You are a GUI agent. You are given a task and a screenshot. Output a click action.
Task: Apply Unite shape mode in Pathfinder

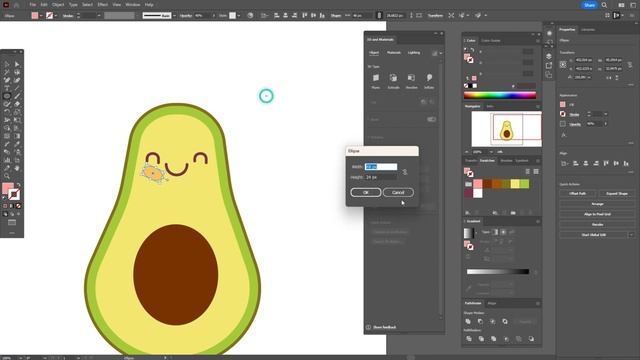(468, 322)
